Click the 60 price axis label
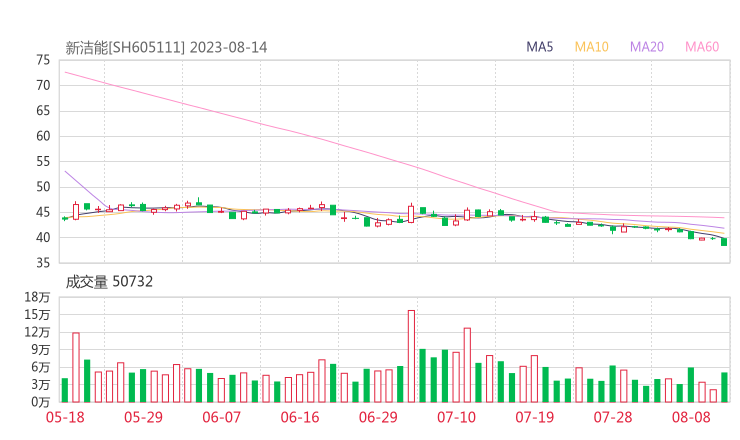This screenshot has height=440, width=740. click(x=43, y=136)
